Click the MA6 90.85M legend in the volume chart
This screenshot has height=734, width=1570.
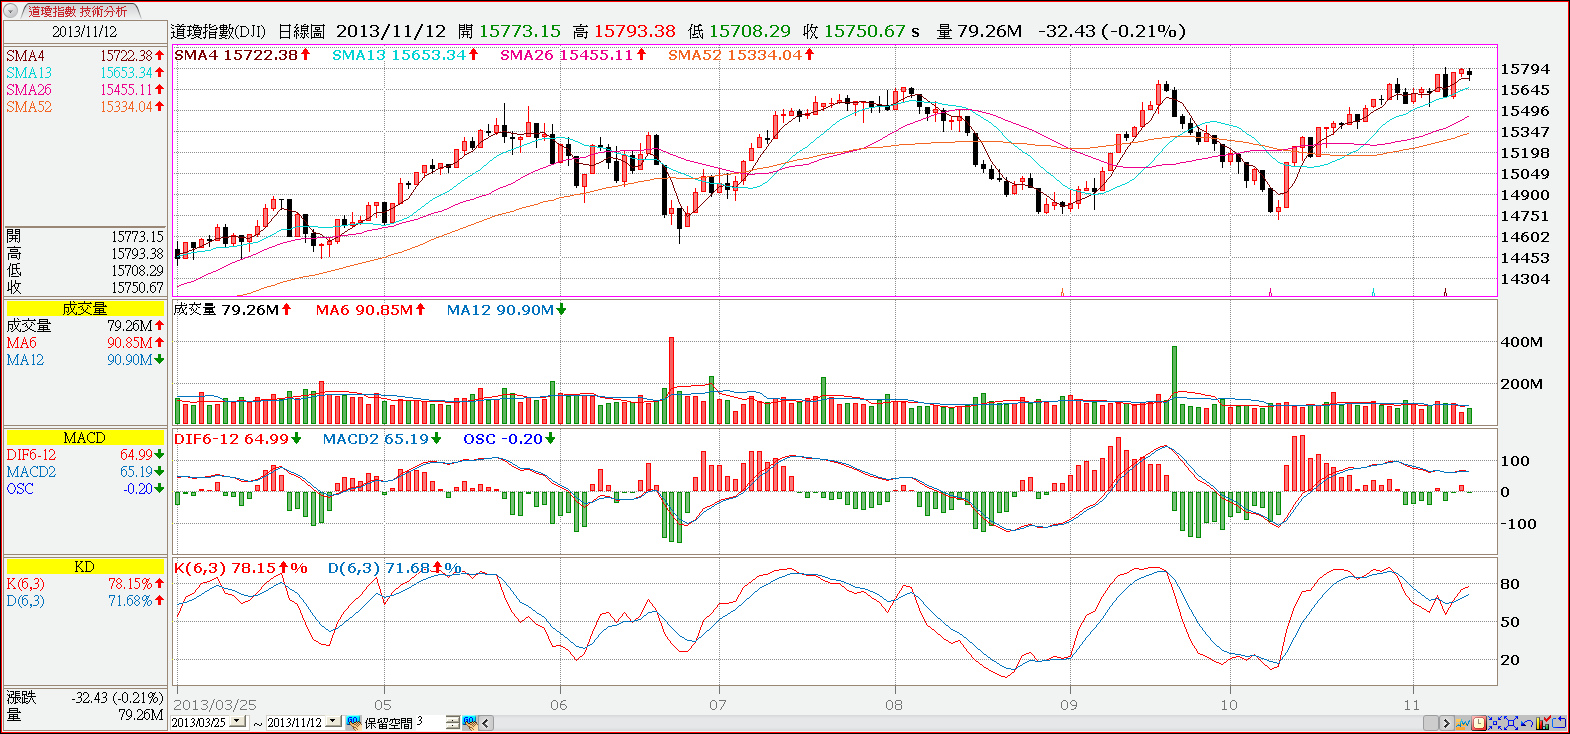pyautogui.click(x=370, y=310)
